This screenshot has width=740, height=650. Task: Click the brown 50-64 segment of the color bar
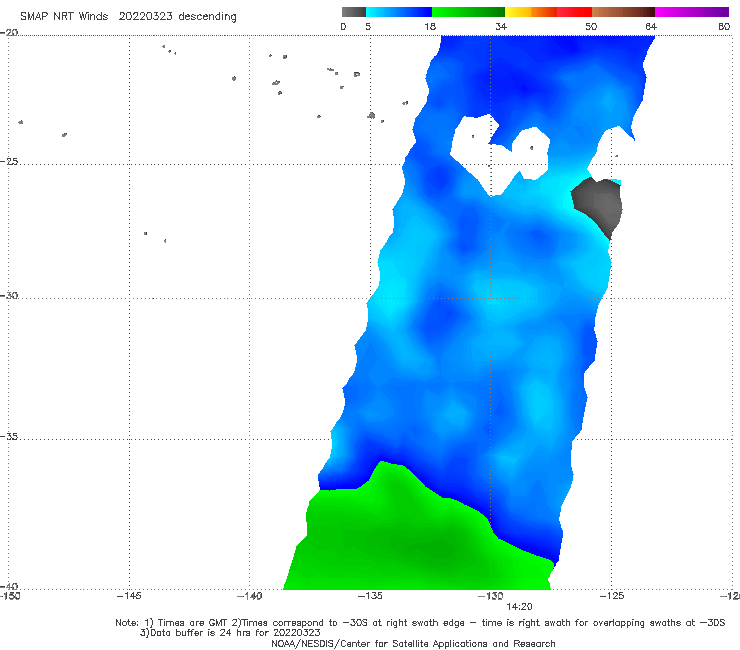tap(623, 12)
